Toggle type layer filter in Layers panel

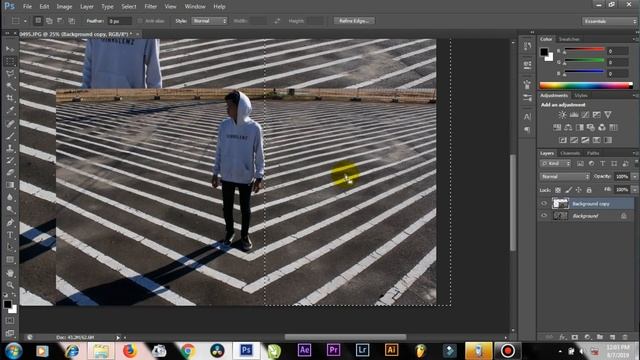tap(602, 164)
